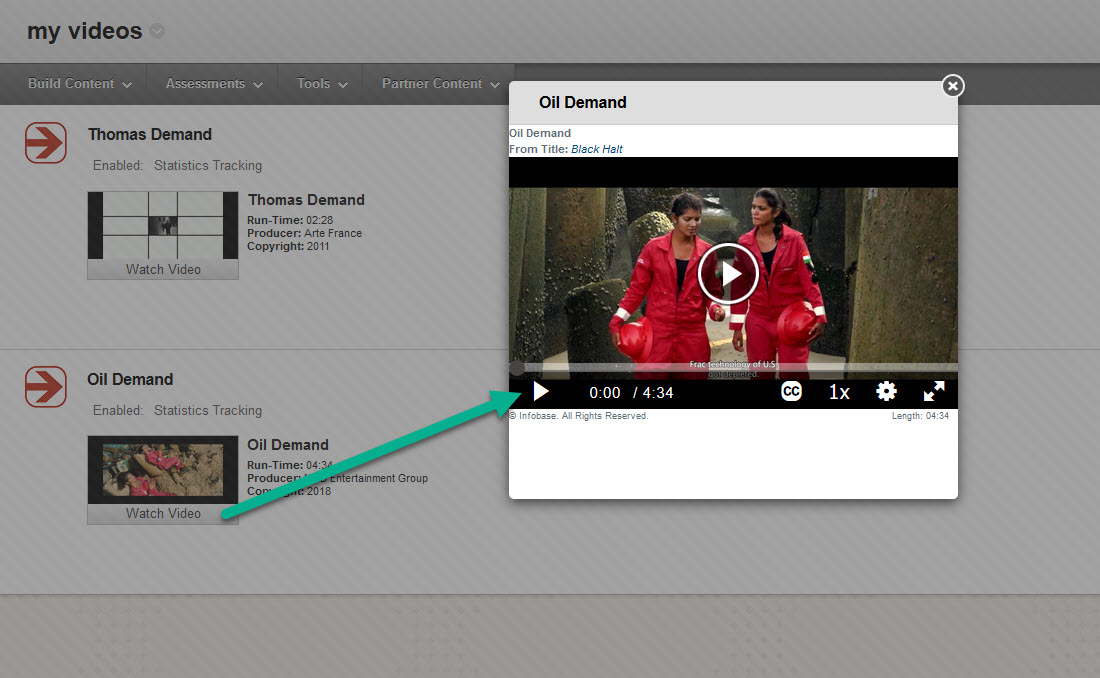Click Copyright 2011 text

(288, 246)
